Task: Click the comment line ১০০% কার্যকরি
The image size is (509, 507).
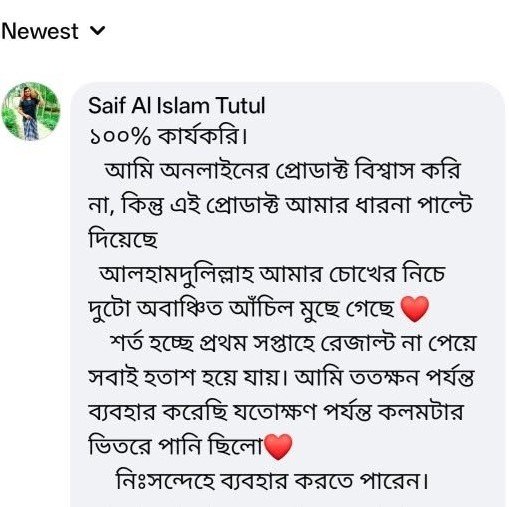Action: [x=168, y=137]
